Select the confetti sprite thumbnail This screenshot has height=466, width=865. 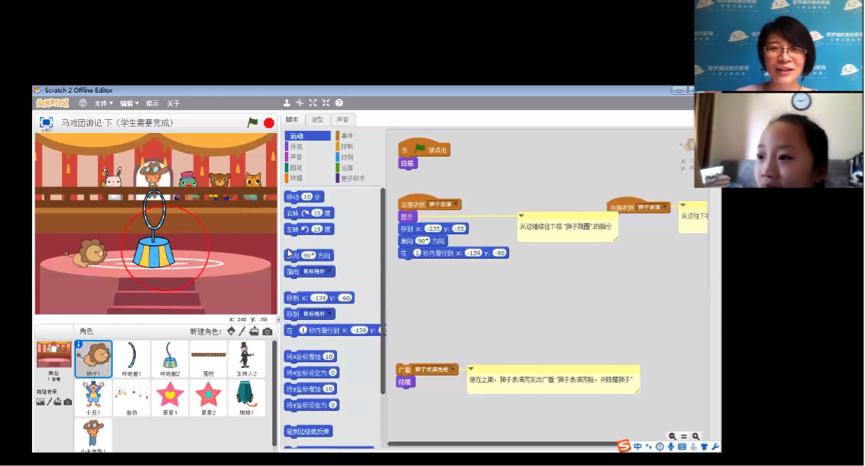click(131, 398)
